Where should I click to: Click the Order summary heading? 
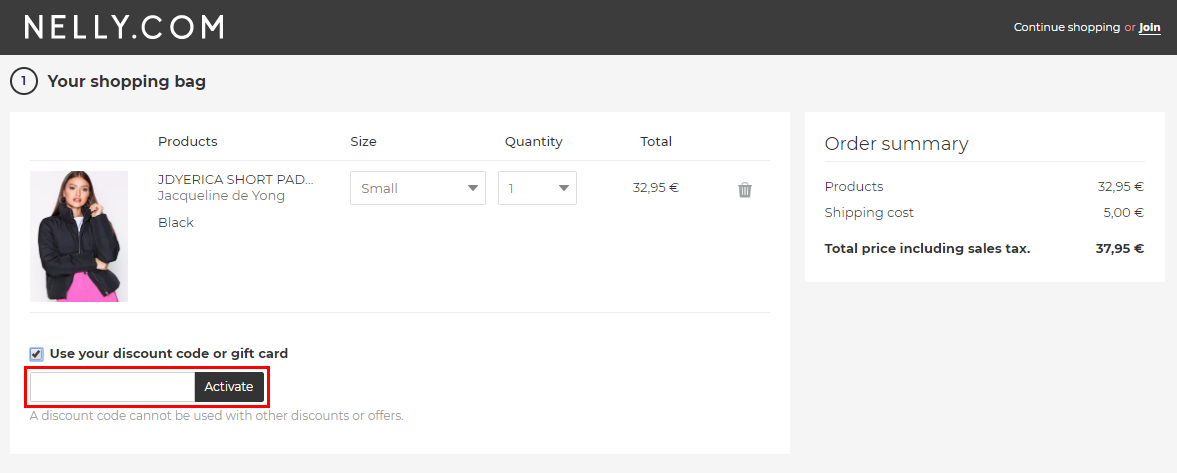896,143
